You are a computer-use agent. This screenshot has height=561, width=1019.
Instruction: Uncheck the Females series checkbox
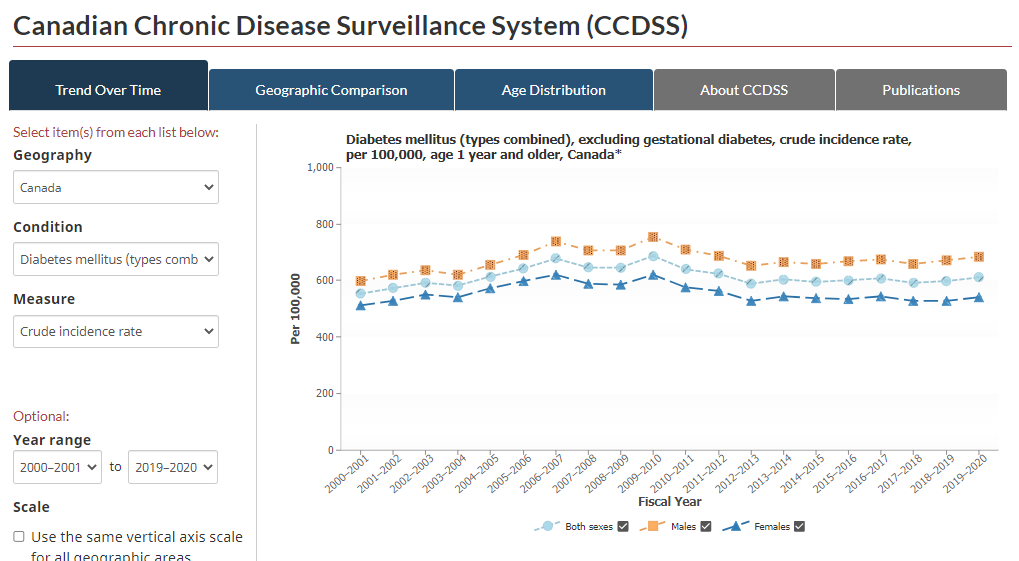point(800,527)
